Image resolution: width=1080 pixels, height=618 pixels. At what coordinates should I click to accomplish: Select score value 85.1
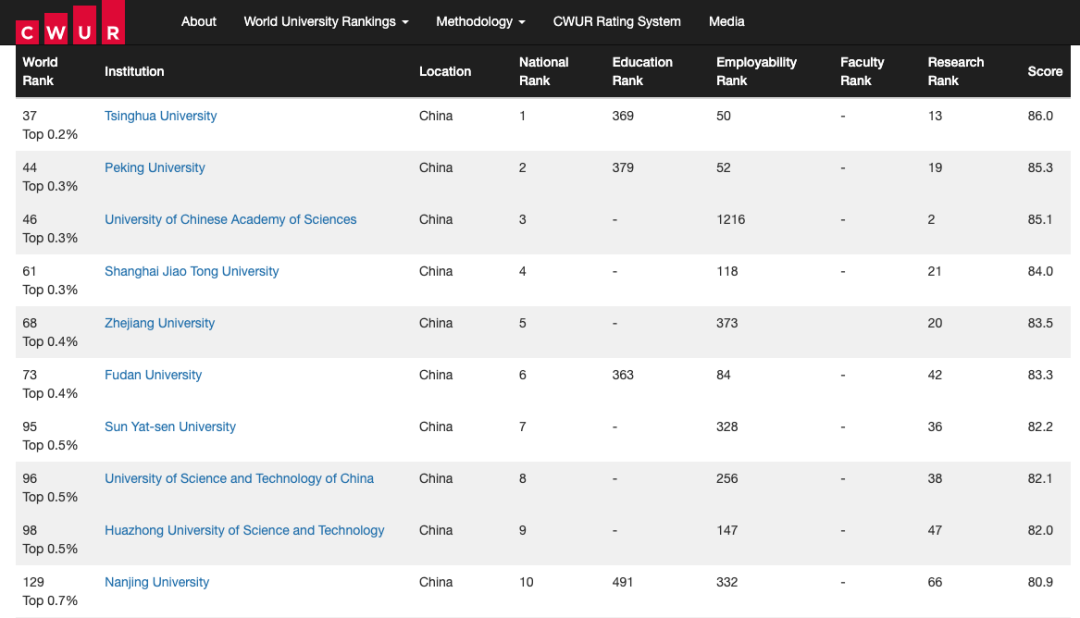coord(1040,219)
